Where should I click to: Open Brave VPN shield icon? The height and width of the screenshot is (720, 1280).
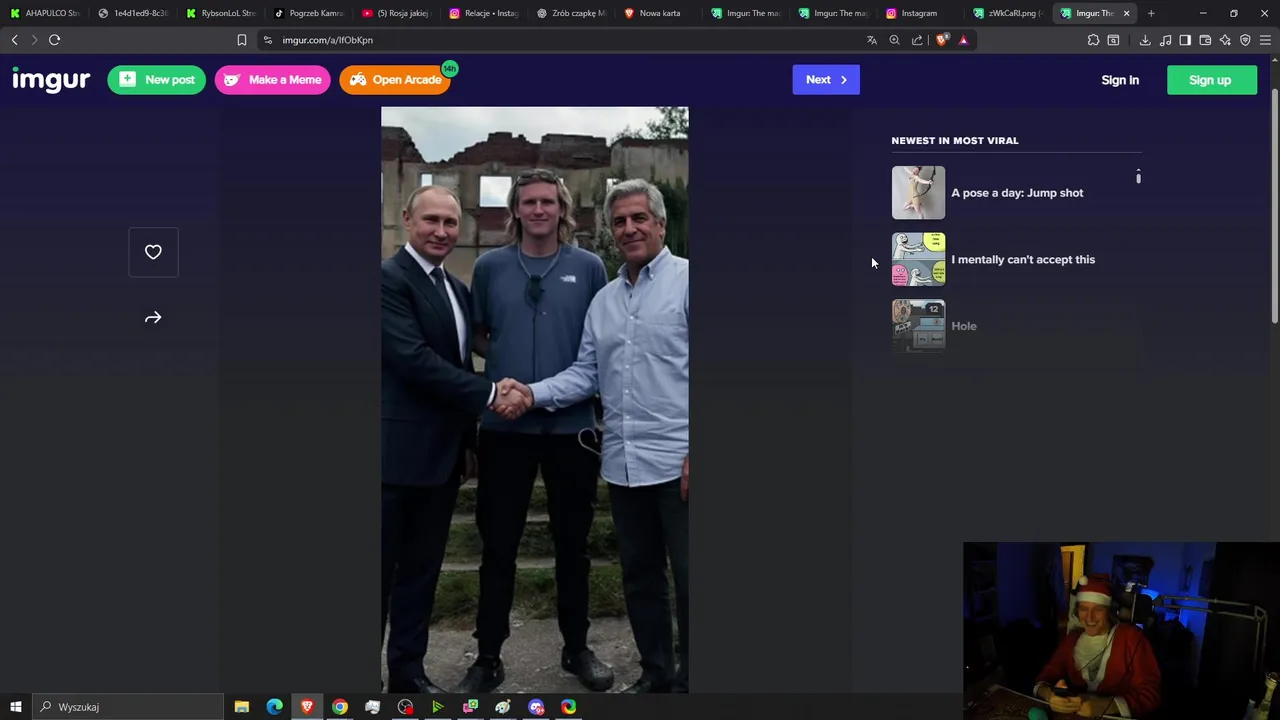pos(1245,40)
